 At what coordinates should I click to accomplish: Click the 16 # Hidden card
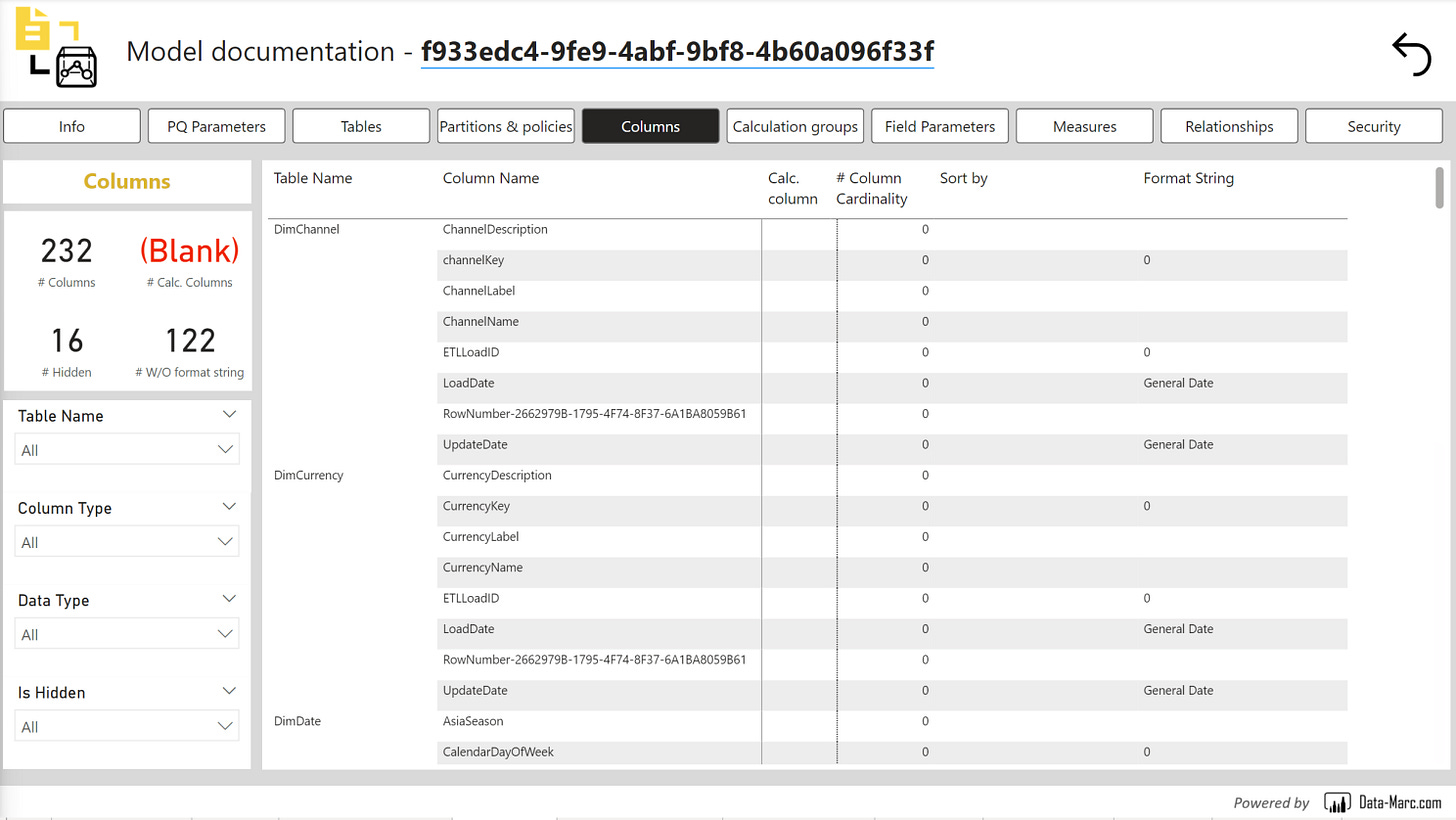(67, 352)
